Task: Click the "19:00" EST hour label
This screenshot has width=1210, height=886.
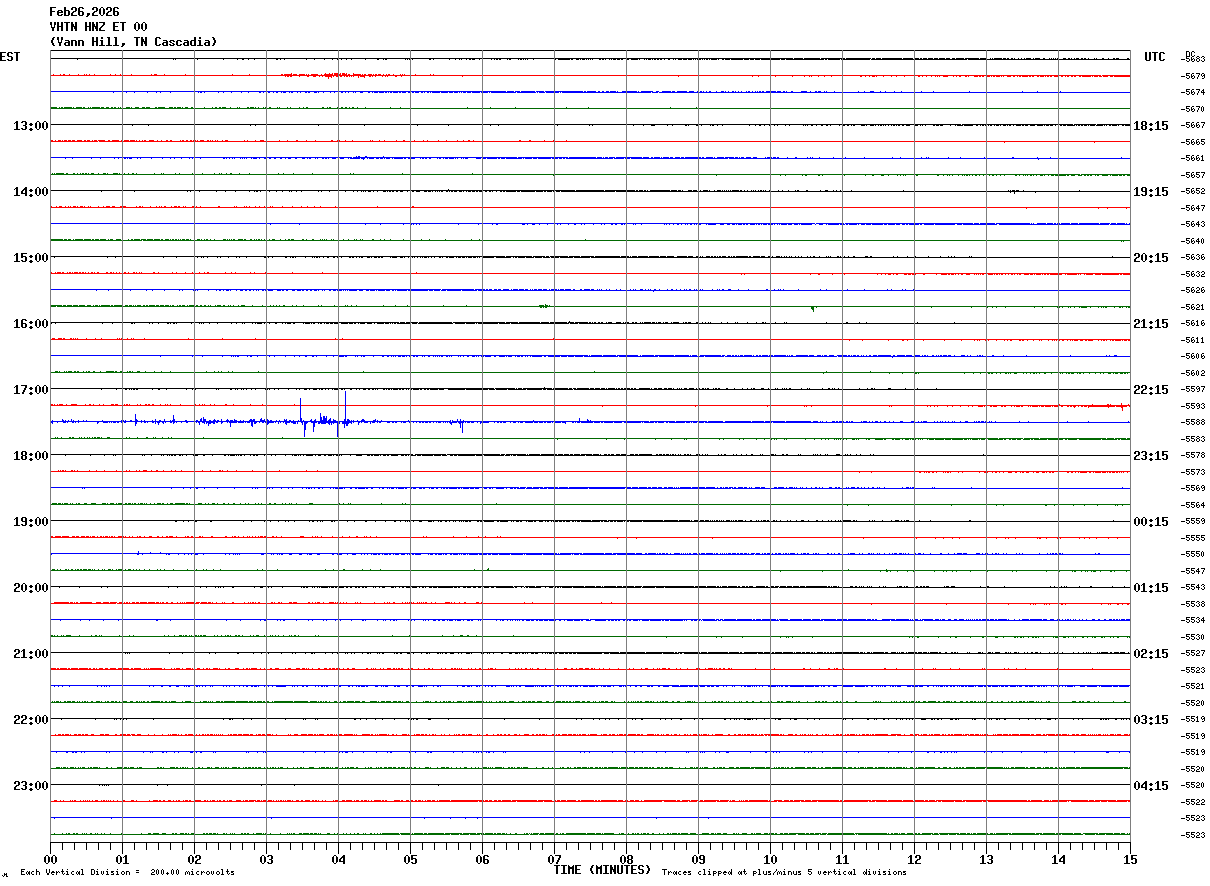Action: point(30,522)
